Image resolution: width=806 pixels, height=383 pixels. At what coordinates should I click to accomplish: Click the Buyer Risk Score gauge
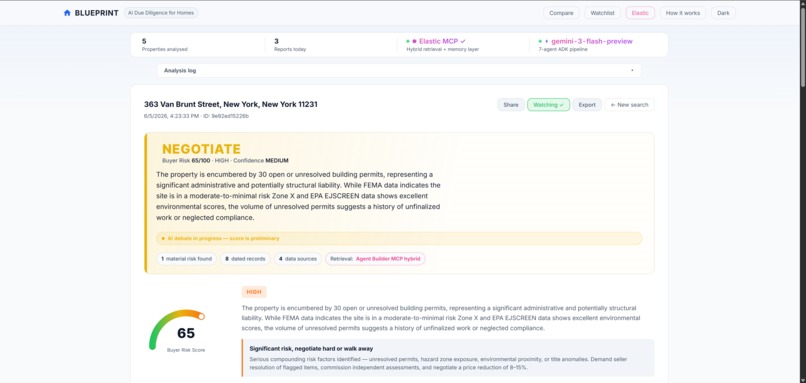pyautogui.click(x=178, y=331)
